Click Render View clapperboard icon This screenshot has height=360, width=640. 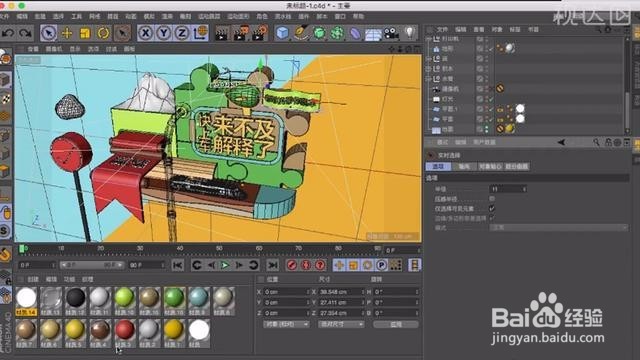222,33
